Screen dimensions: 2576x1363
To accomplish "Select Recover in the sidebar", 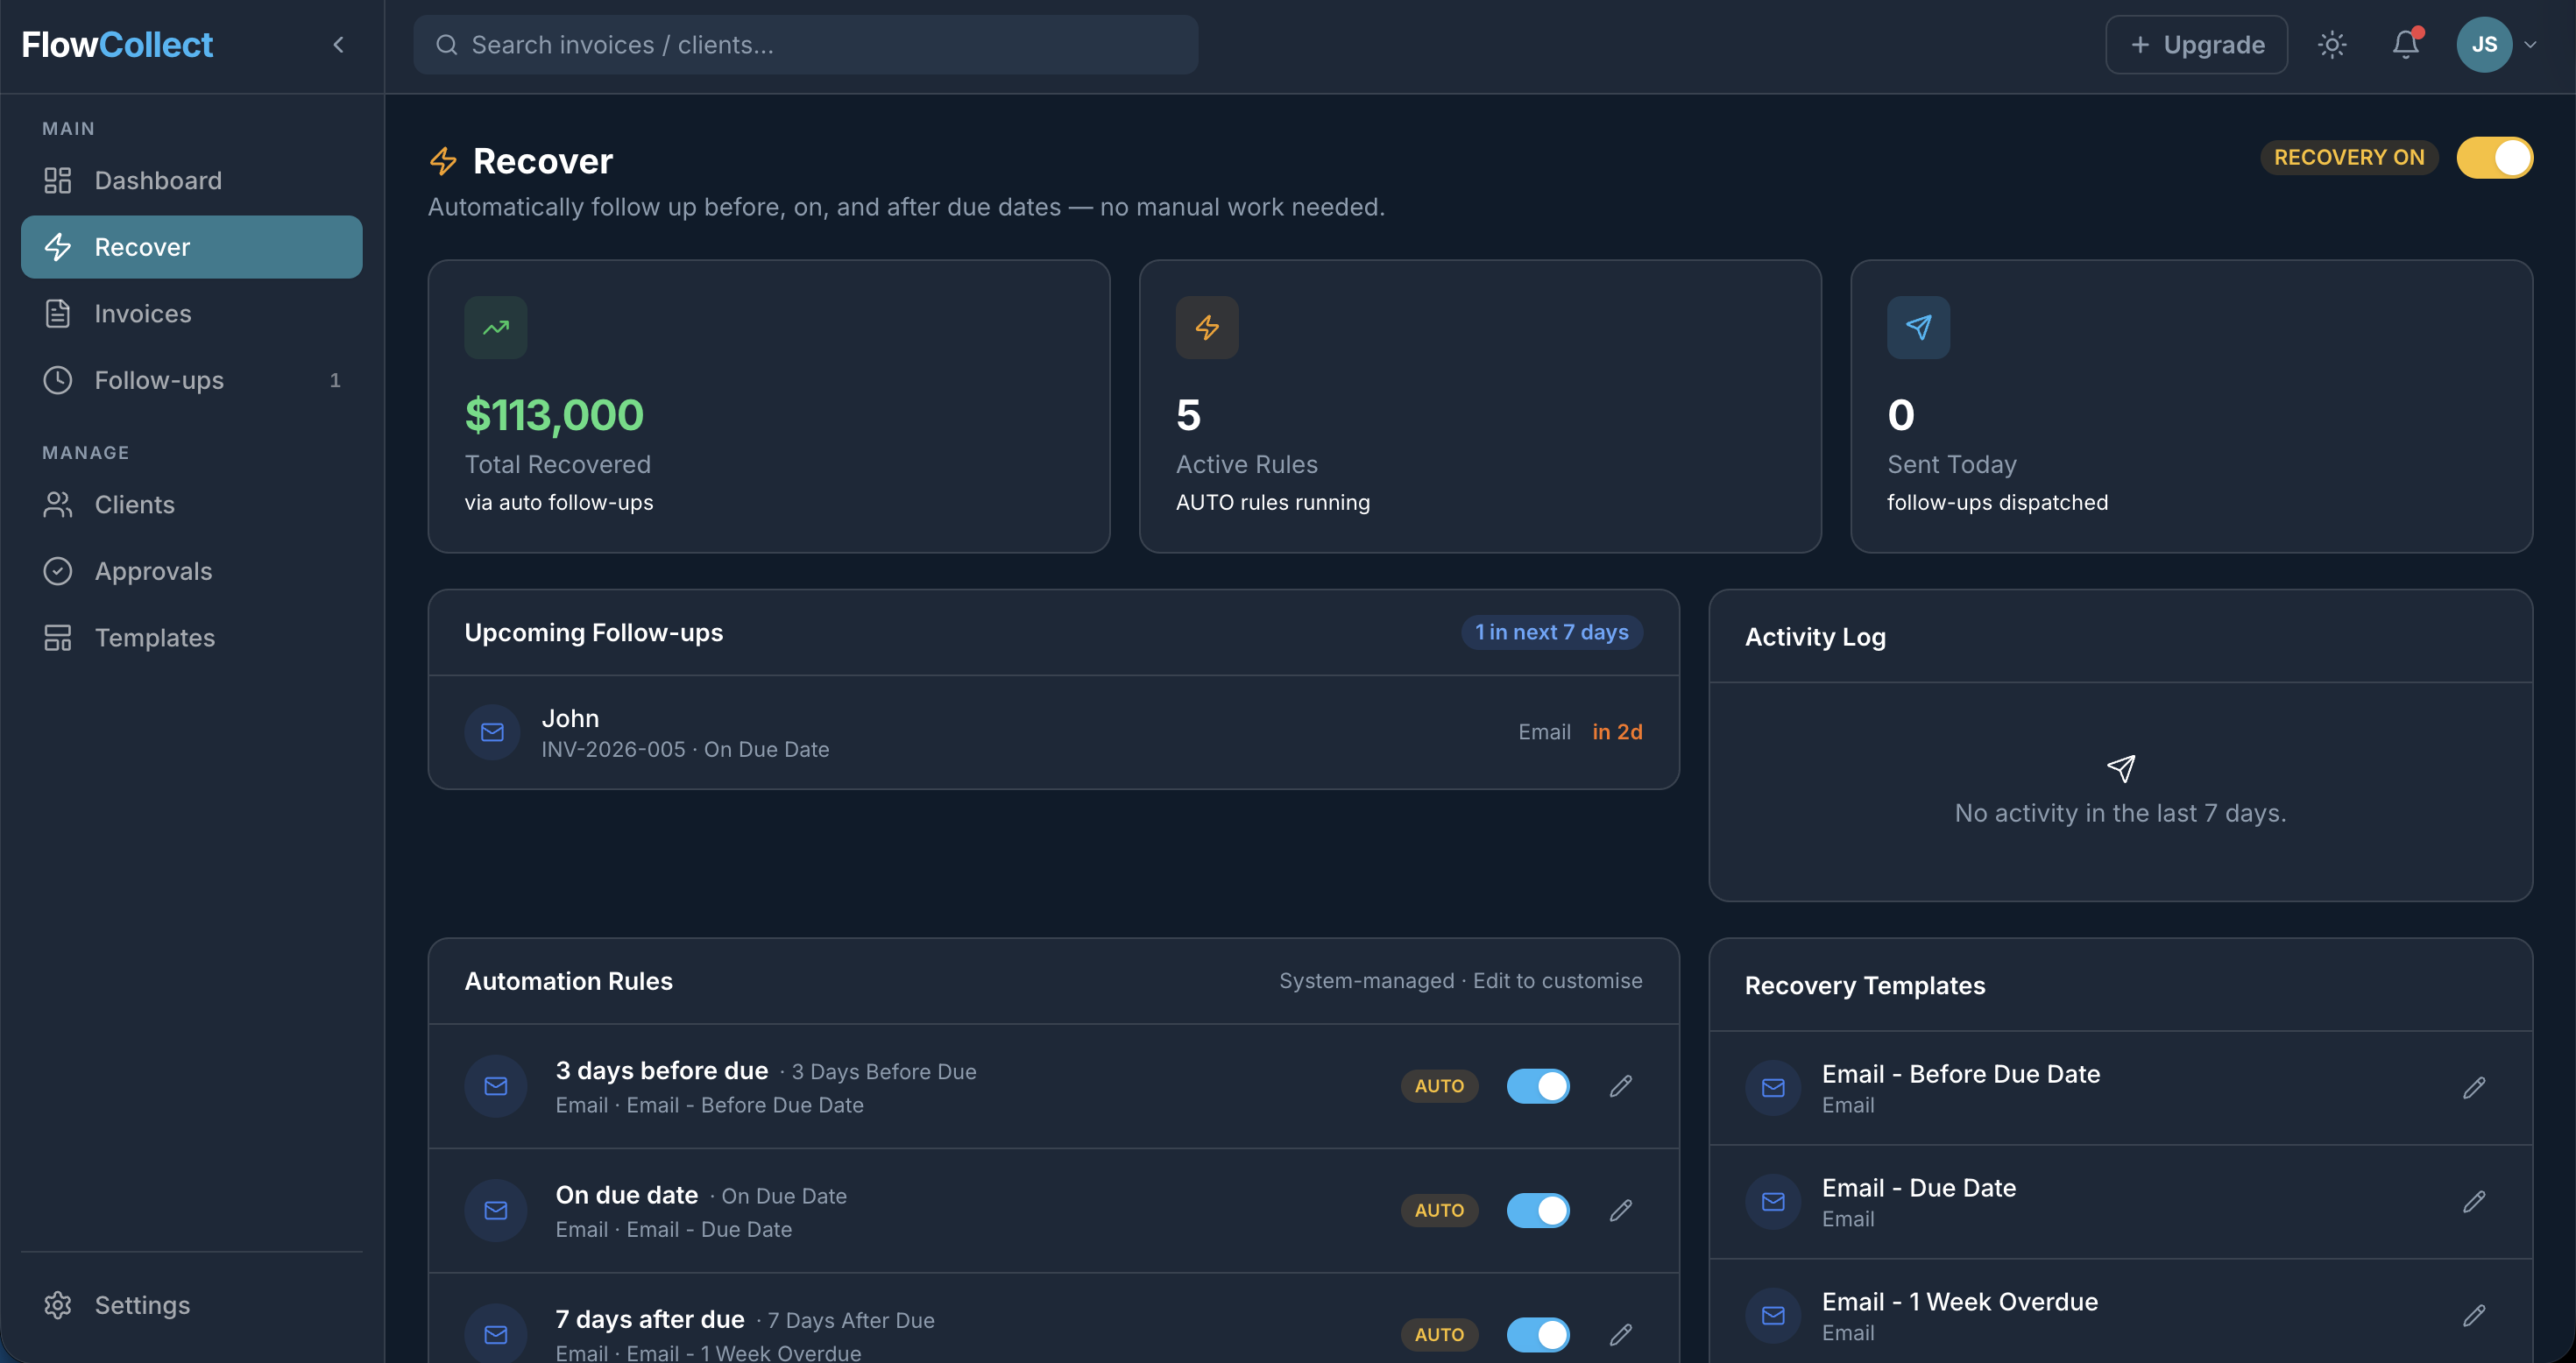I will (191, 247).
